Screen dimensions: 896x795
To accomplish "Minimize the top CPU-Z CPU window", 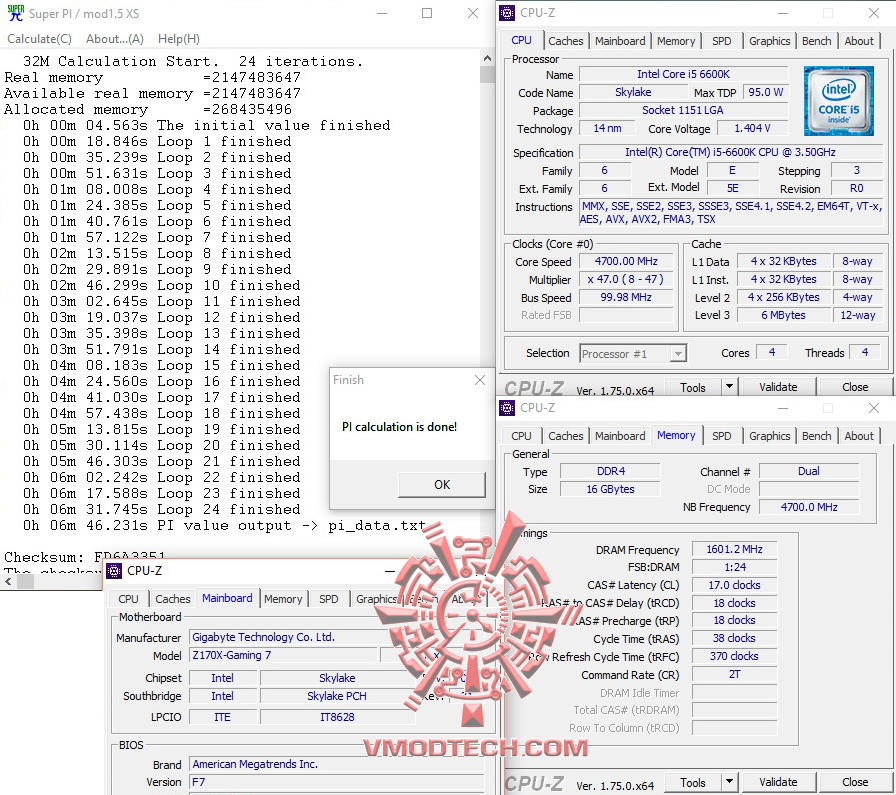I will (x=783, y=13).
